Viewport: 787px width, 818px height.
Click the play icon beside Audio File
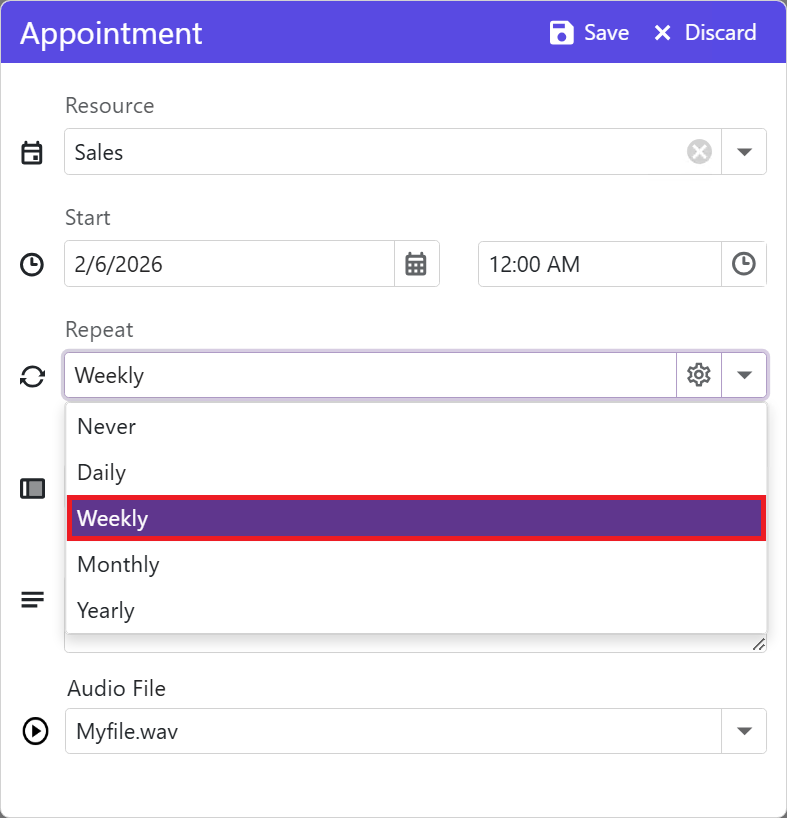click(34, 731)
